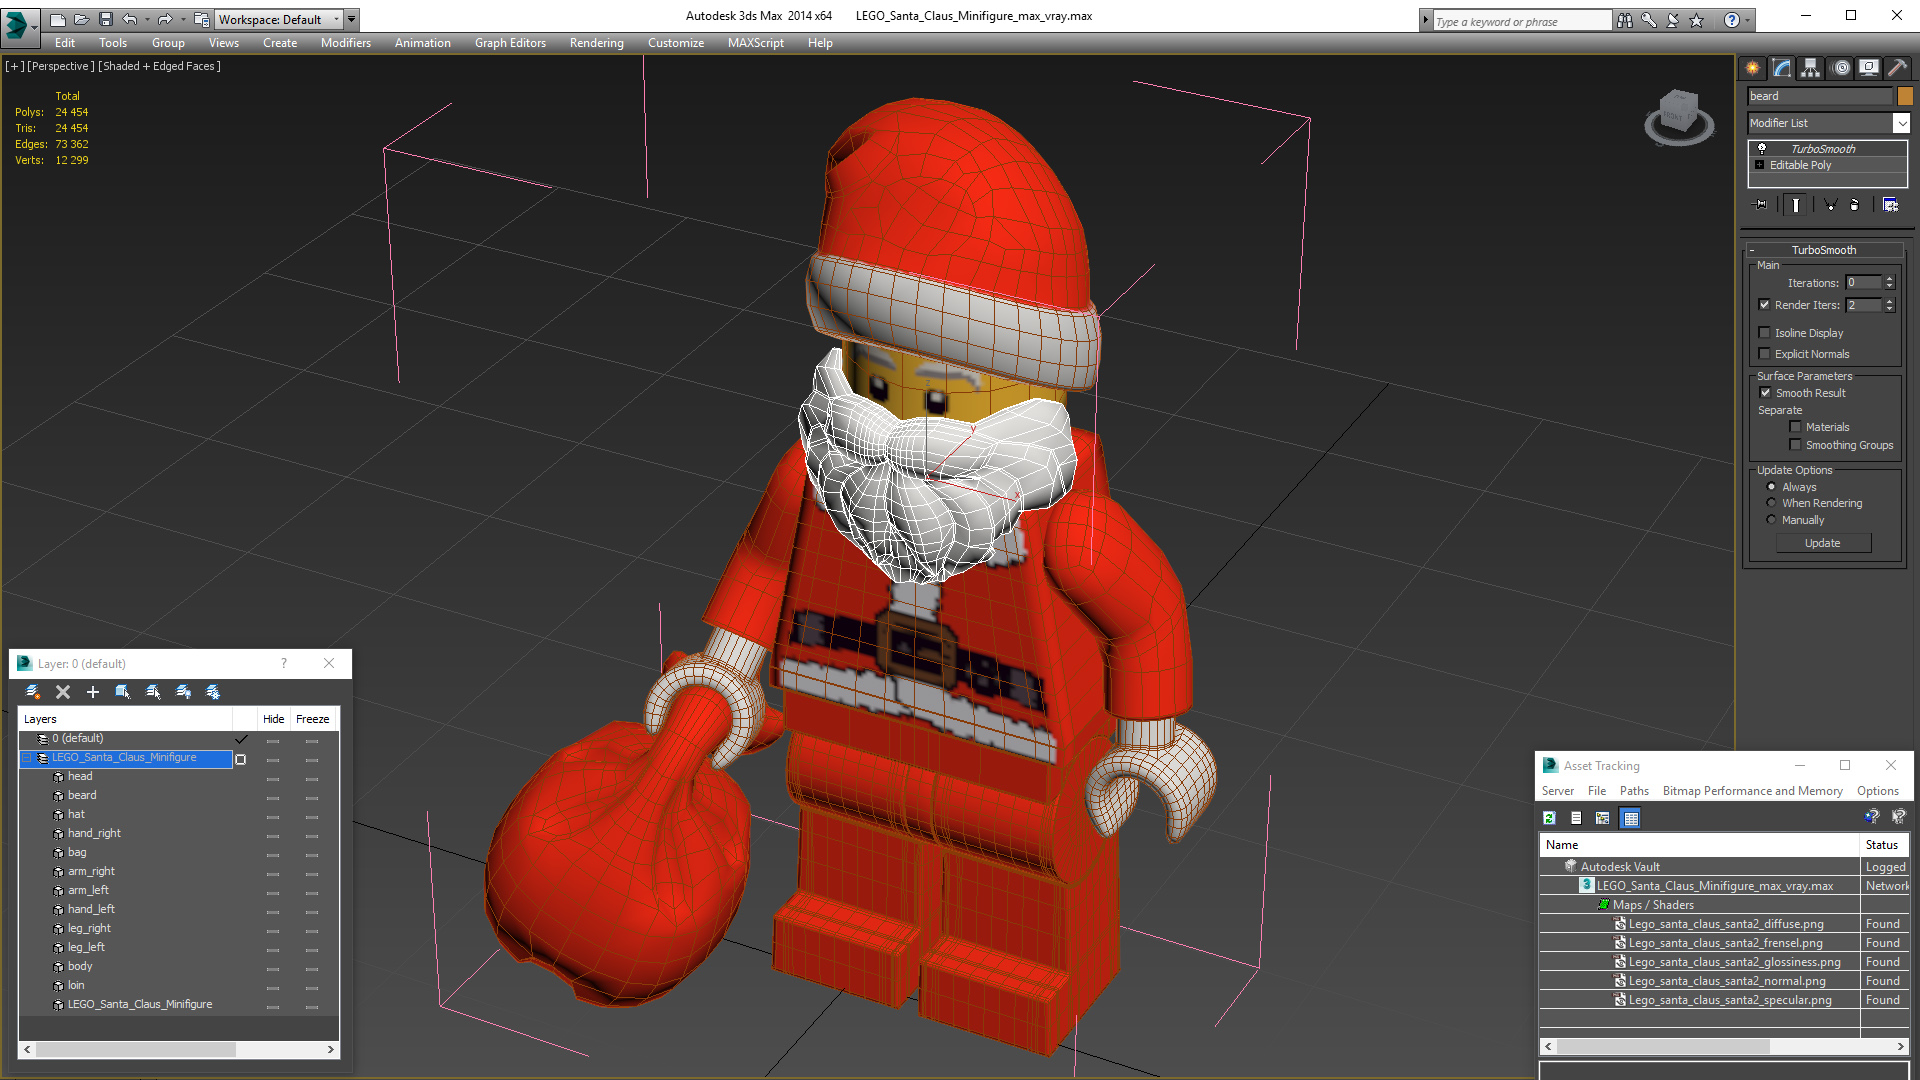Open the Motion command panel tab

tap(1841, 68)
